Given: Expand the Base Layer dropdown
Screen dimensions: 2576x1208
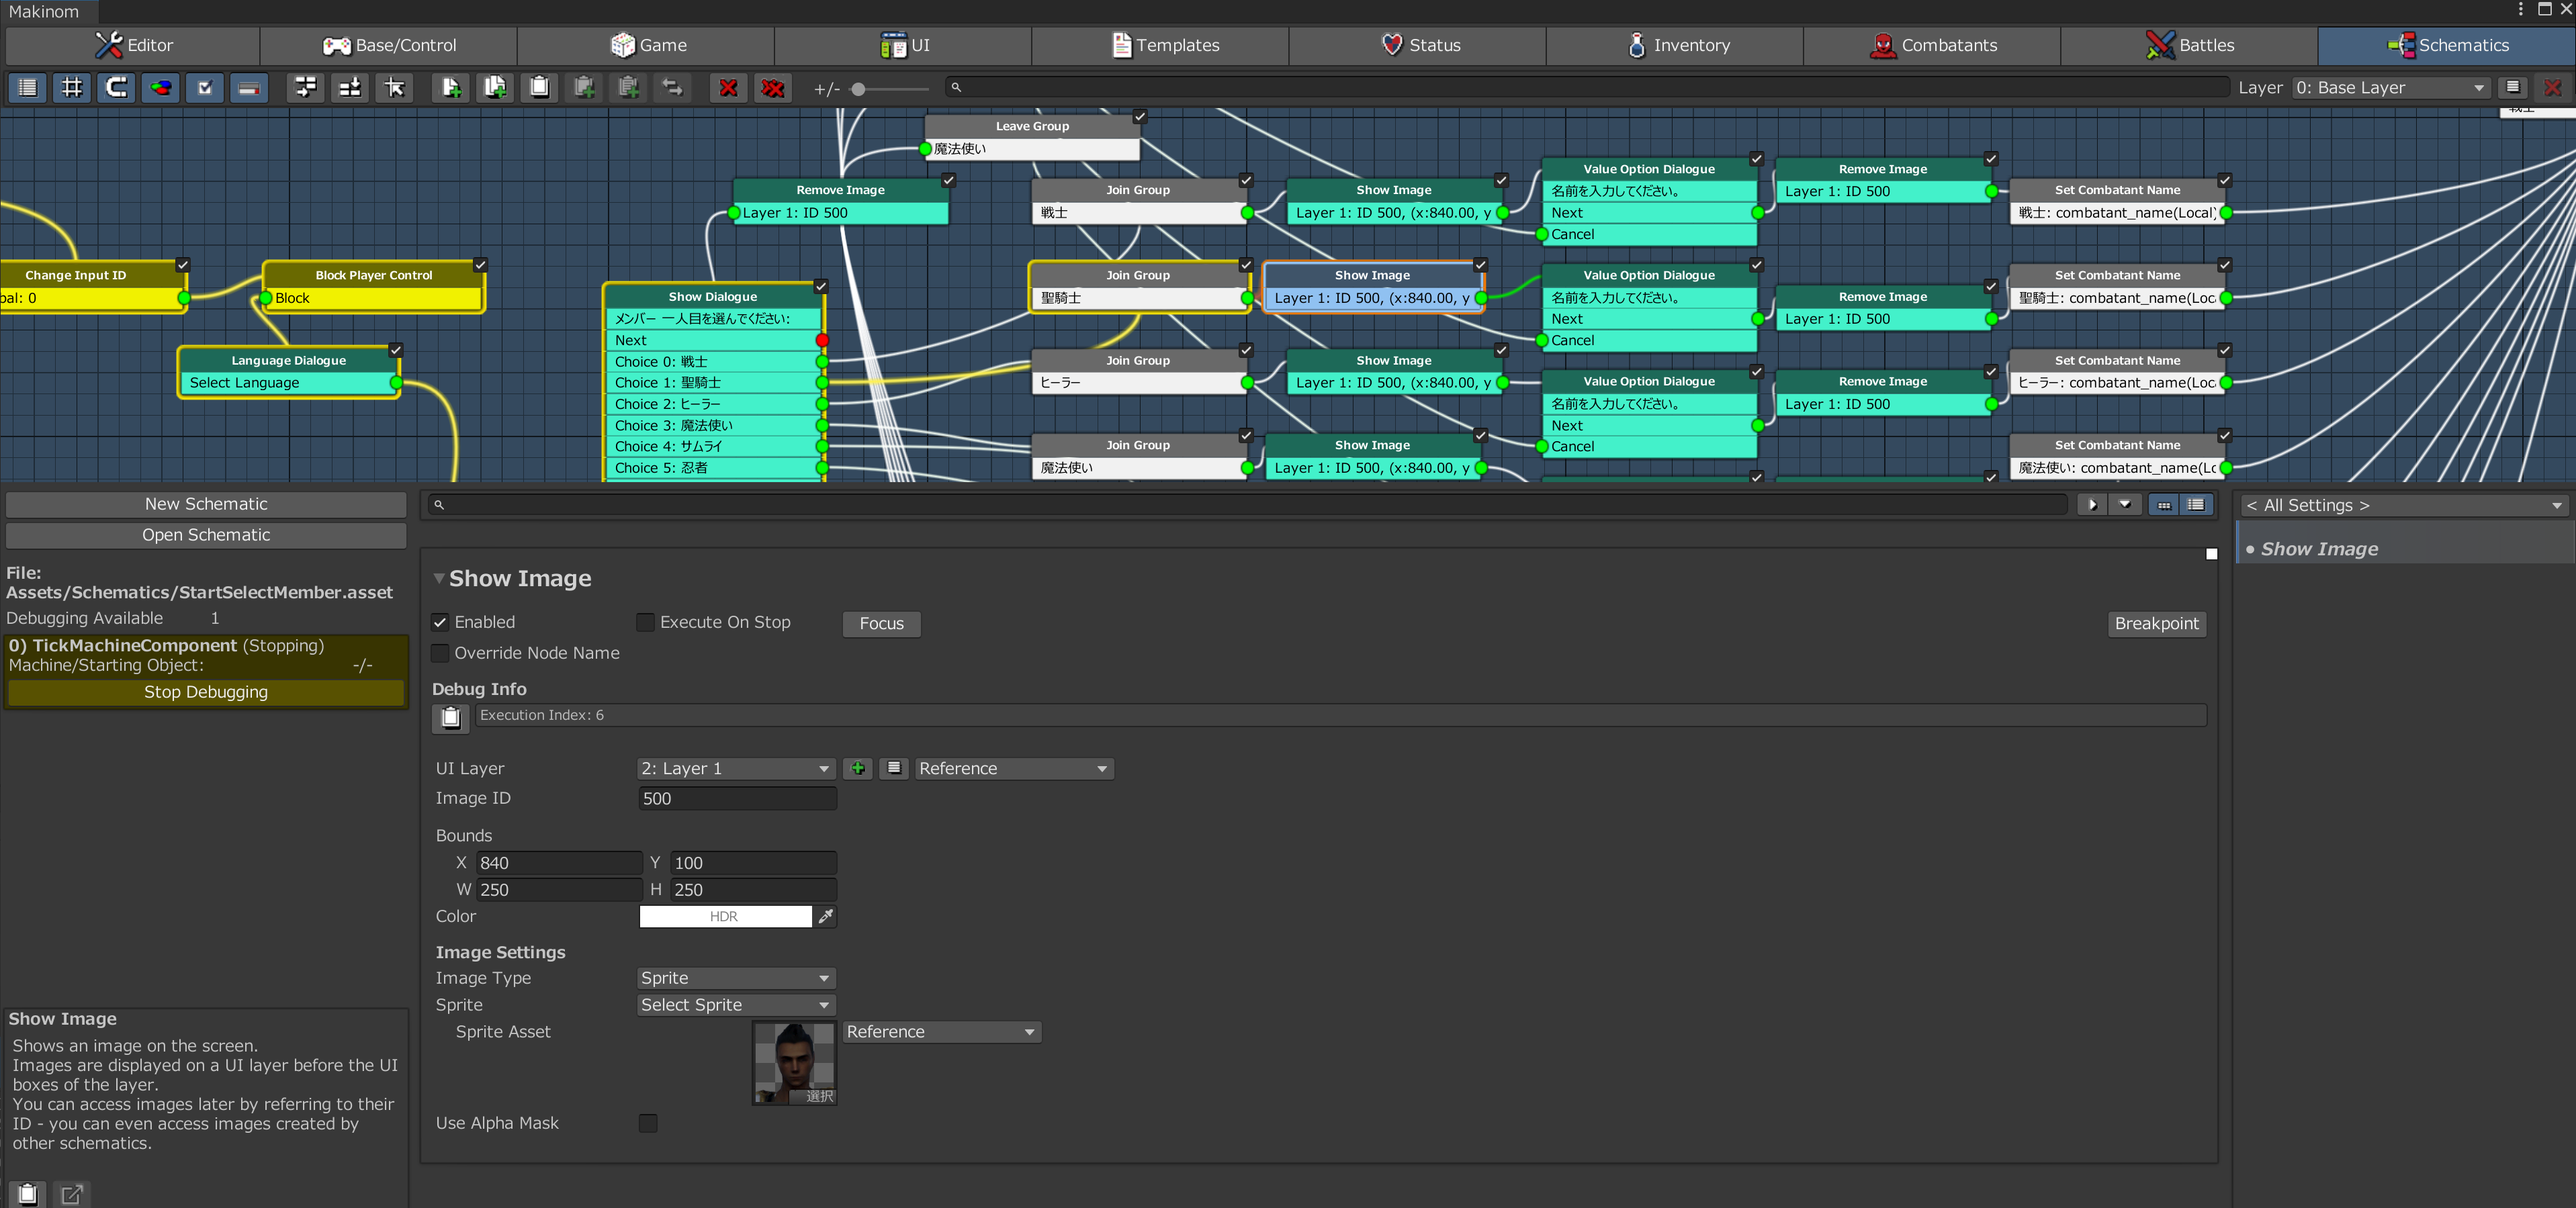Looking at the screenshot, I should (x=2388, y=88).
